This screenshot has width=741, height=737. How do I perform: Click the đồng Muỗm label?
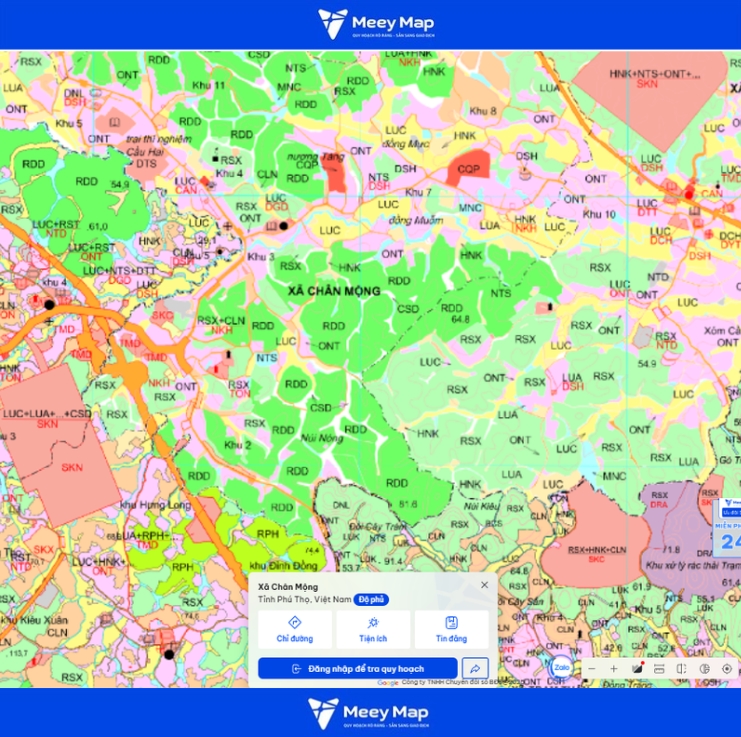(416, 220)
